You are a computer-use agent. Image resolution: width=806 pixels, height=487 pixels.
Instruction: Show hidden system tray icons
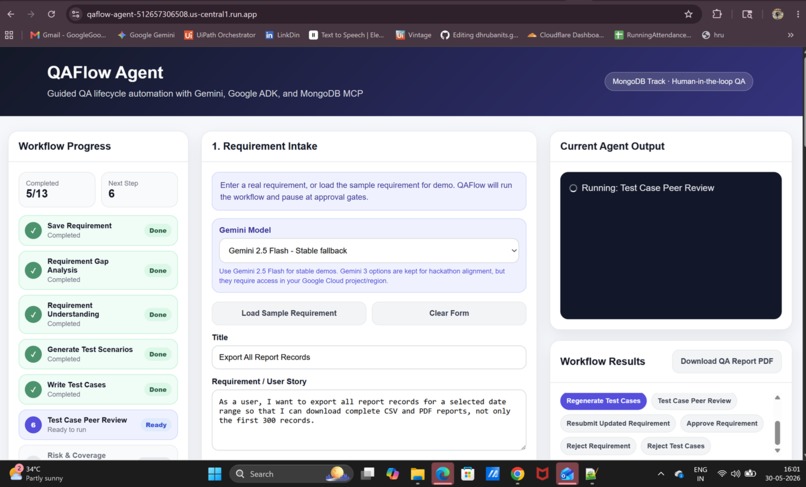pos(661,474)
